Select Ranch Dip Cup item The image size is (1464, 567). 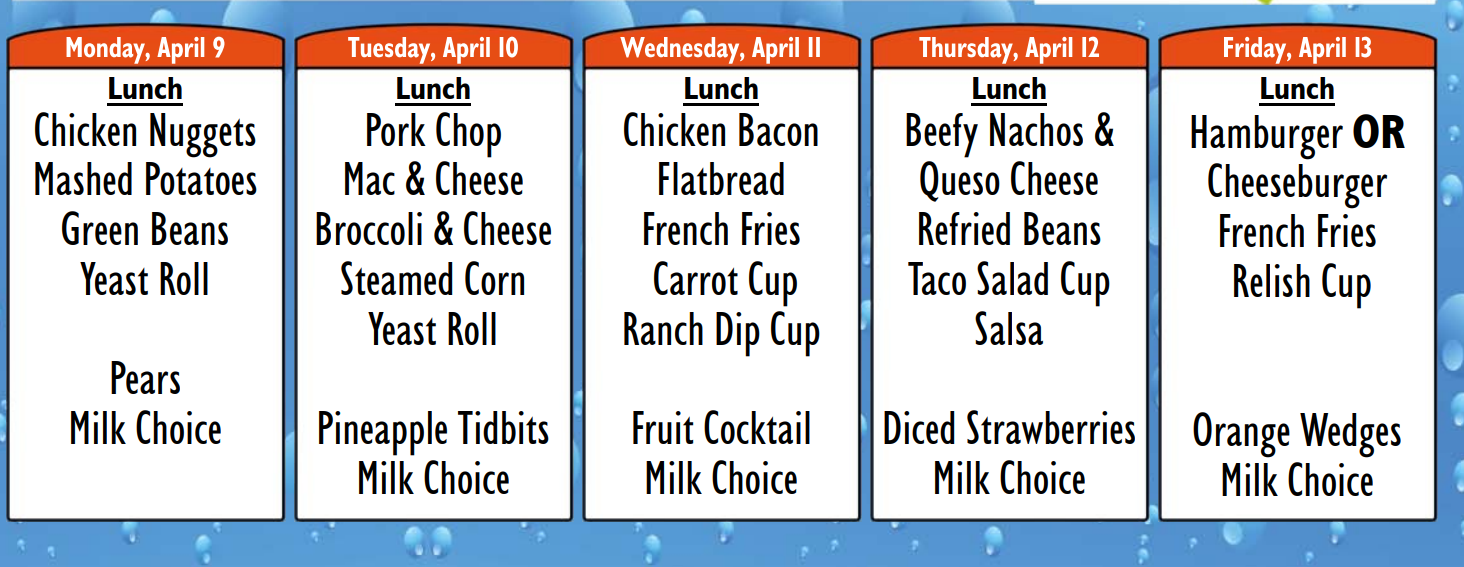721,333
